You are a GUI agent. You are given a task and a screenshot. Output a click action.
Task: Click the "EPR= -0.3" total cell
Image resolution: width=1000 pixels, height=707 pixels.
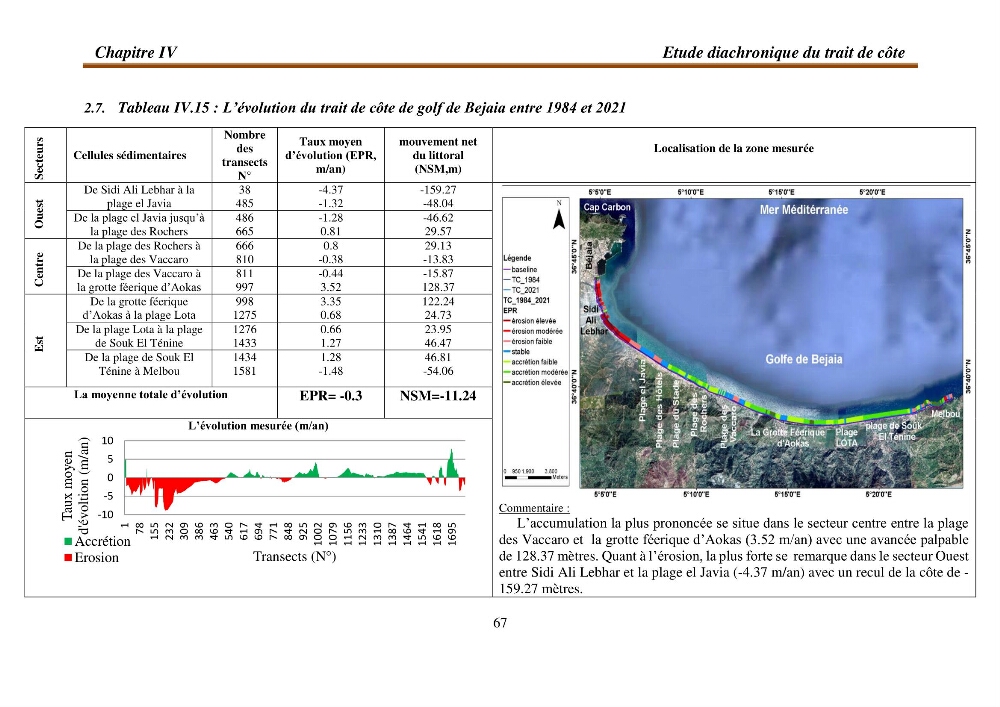coord(331,396)
